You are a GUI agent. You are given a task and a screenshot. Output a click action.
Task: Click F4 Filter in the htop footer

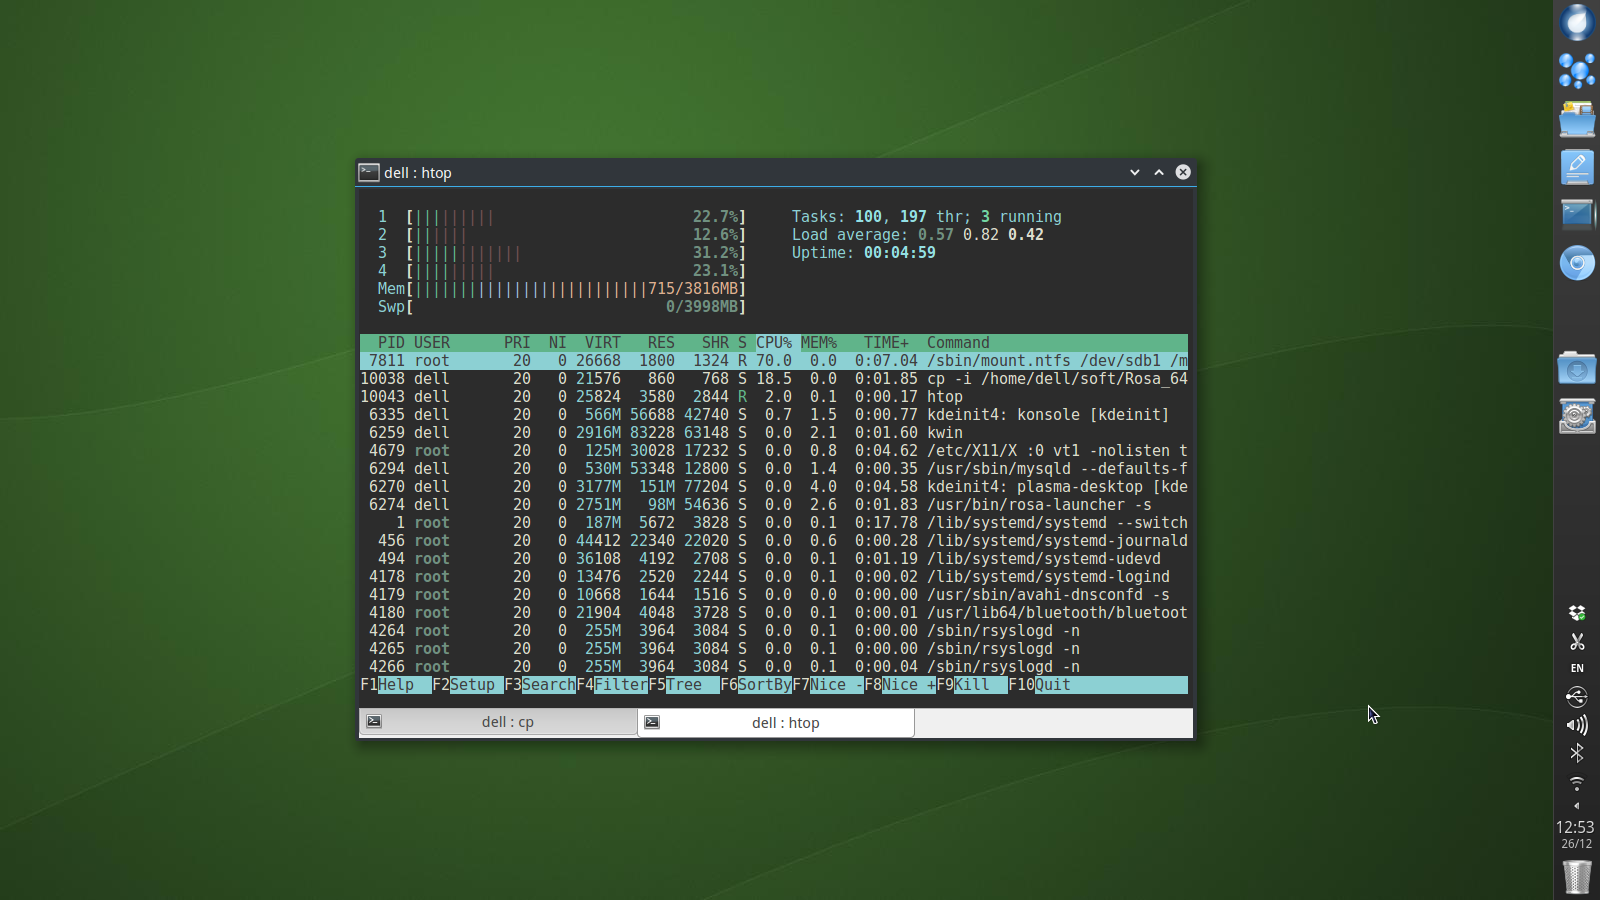point(612,685)
